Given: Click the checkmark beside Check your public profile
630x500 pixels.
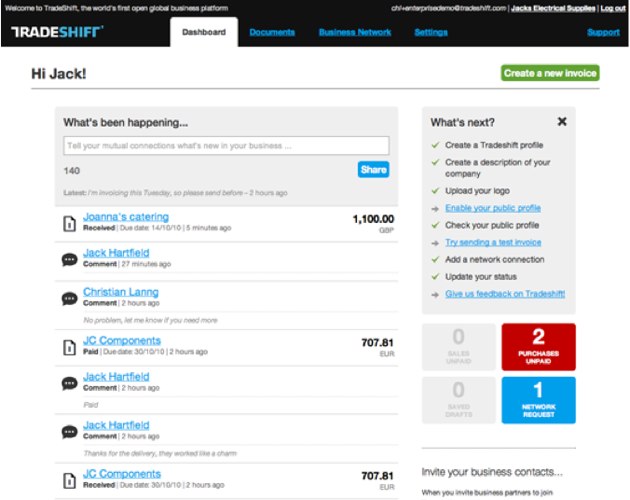Looking at the screenshot, I should [x=435, y=225].
